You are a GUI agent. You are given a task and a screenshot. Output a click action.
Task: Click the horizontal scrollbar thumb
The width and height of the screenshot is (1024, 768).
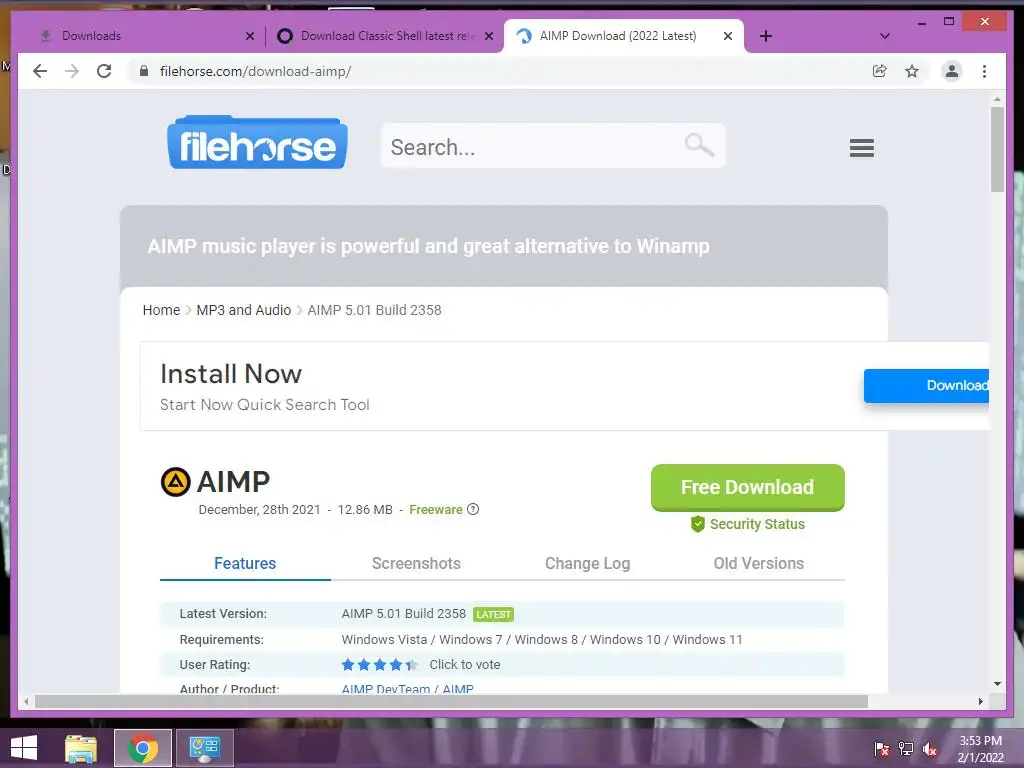451,701
